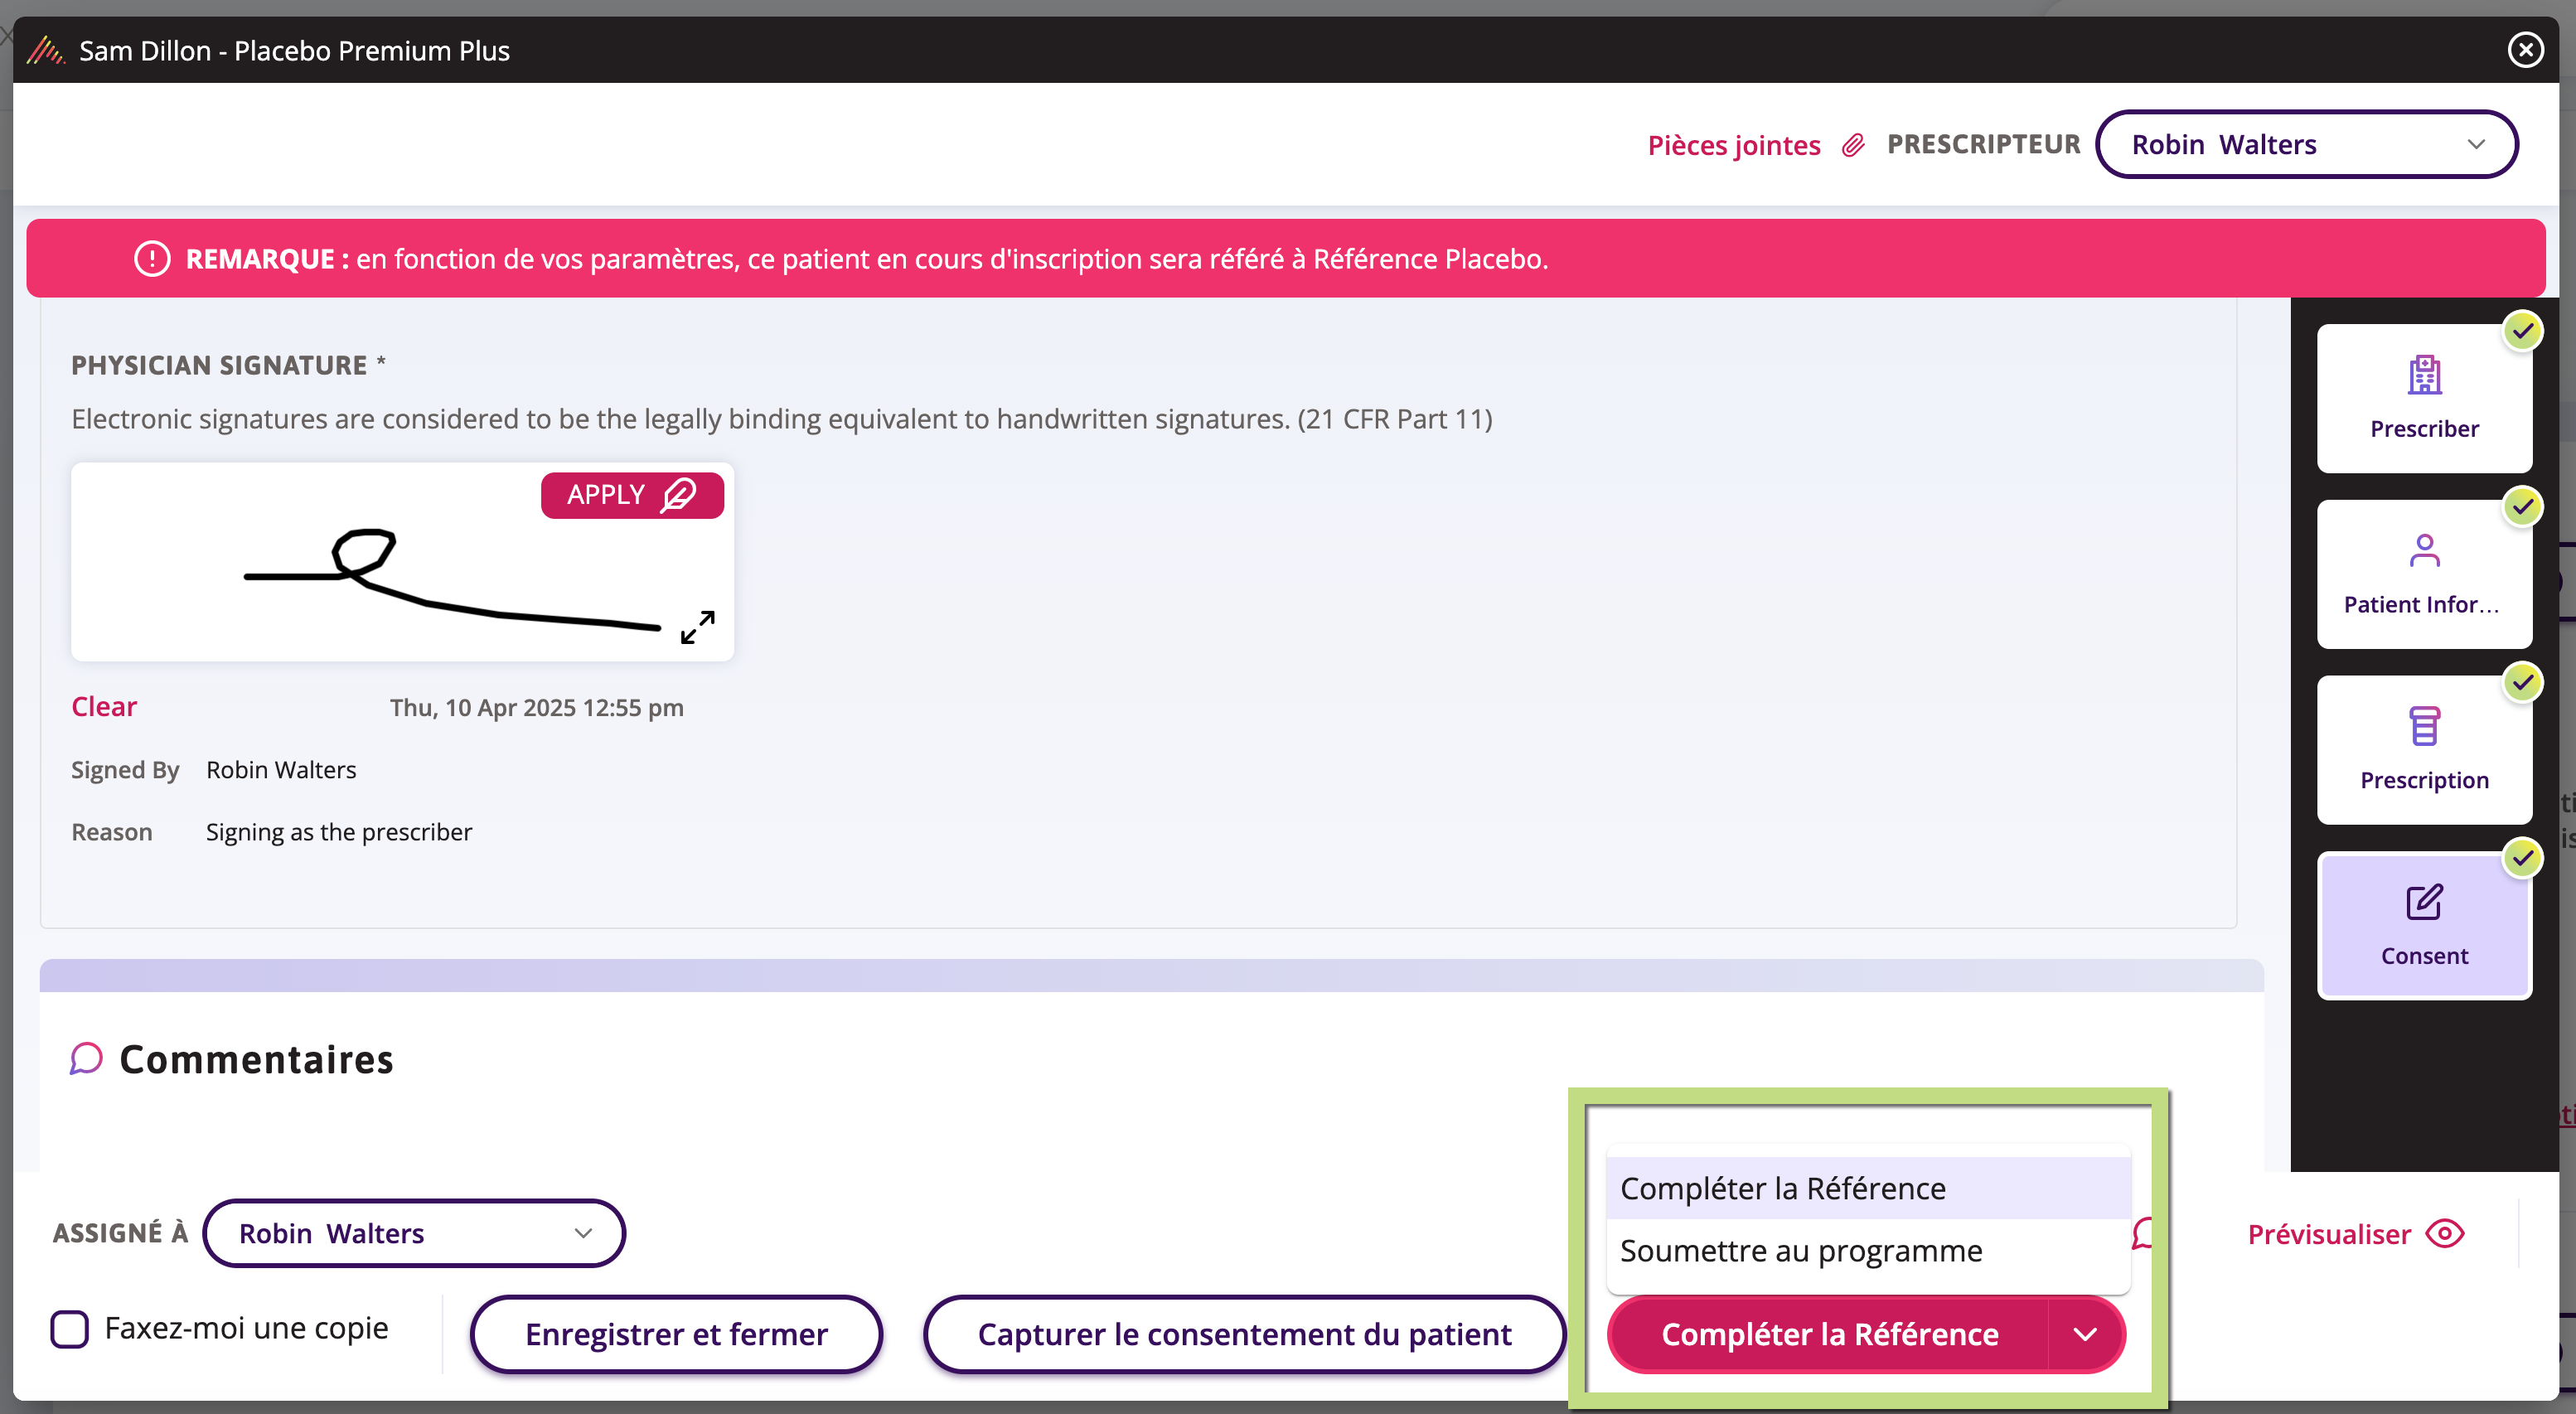This screenshot has height=1414, width=2576.
Task: Check the Faxez-moi une copie checkbox
Action: (70, 1329)
